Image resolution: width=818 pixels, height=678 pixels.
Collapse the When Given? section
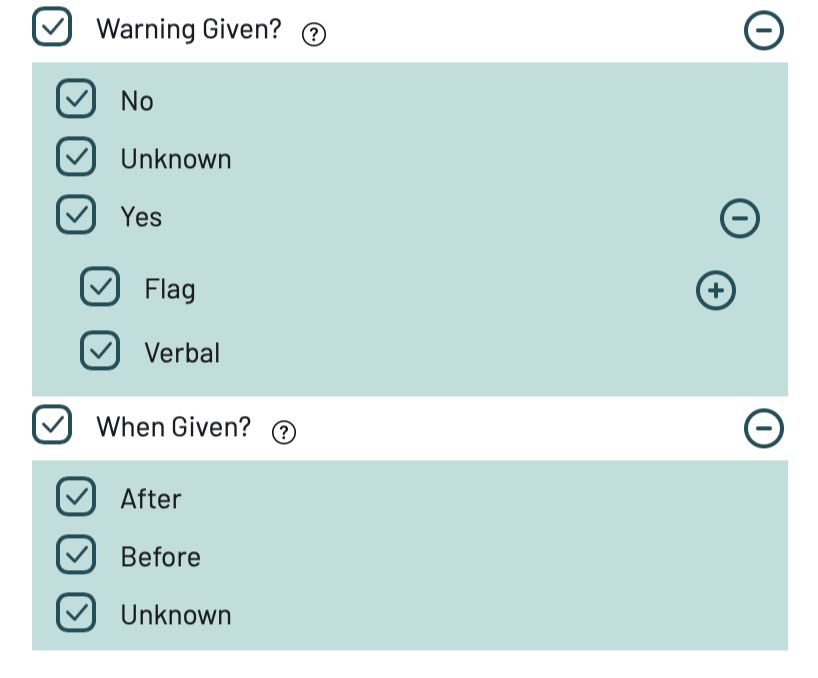pyautogui.click(x=763, y=428)
